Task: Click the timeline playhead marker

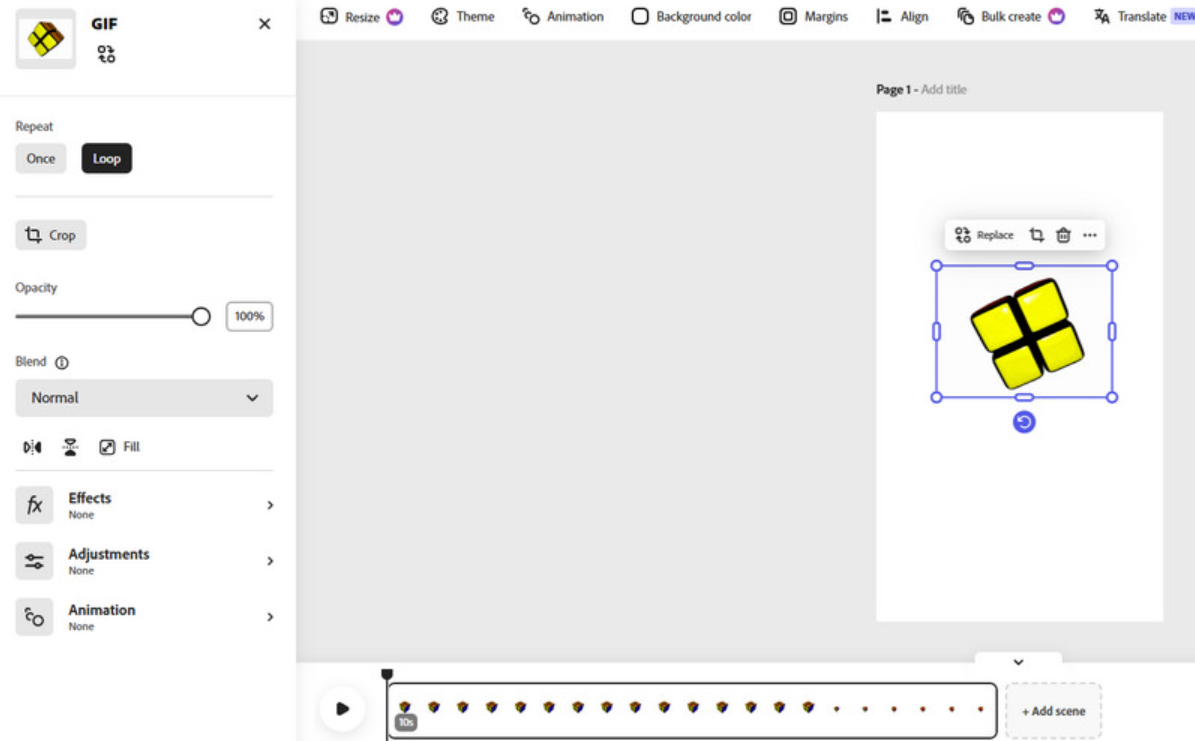Action: click(387, 675)
